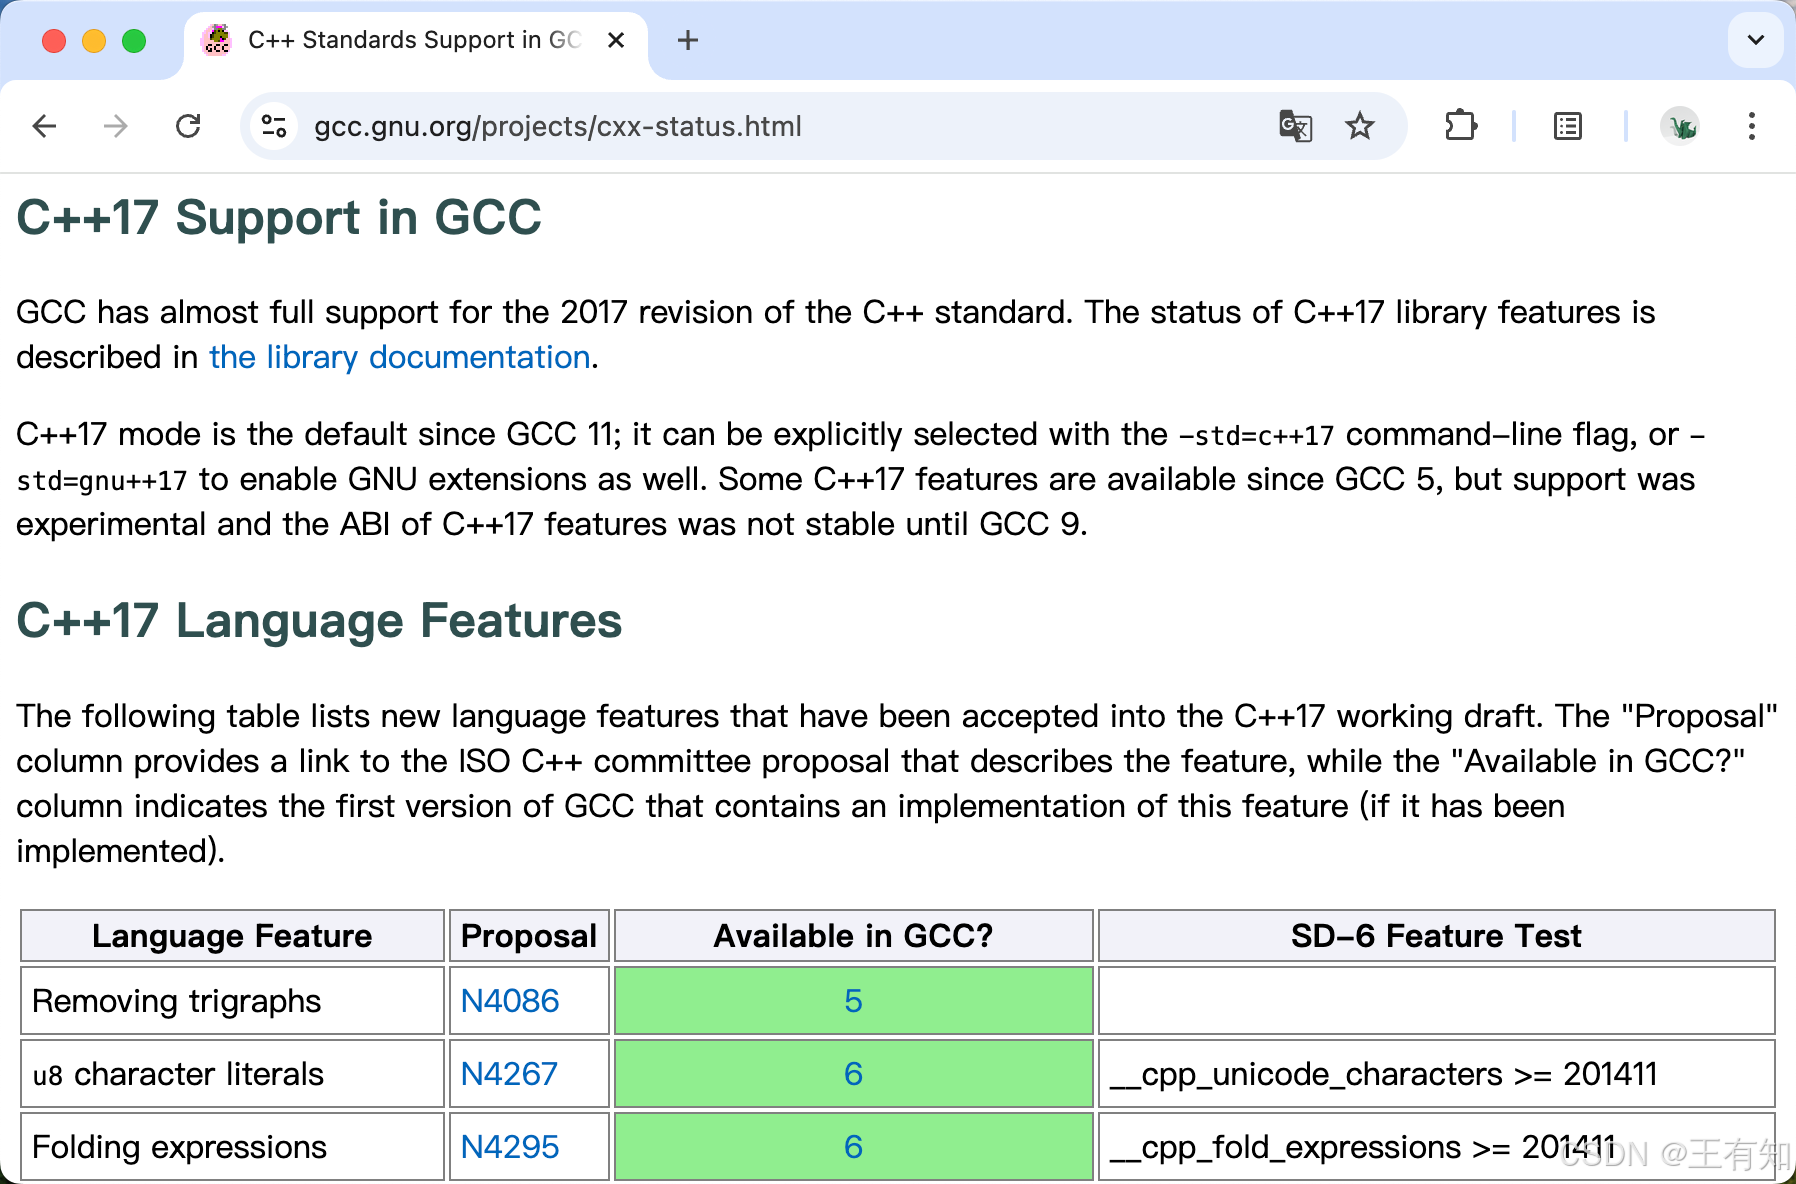Click the __cpp_unicode_characters >= 201411 cell
The height and width of the screenshot is (1184, 1796).
(1436, 1074)
